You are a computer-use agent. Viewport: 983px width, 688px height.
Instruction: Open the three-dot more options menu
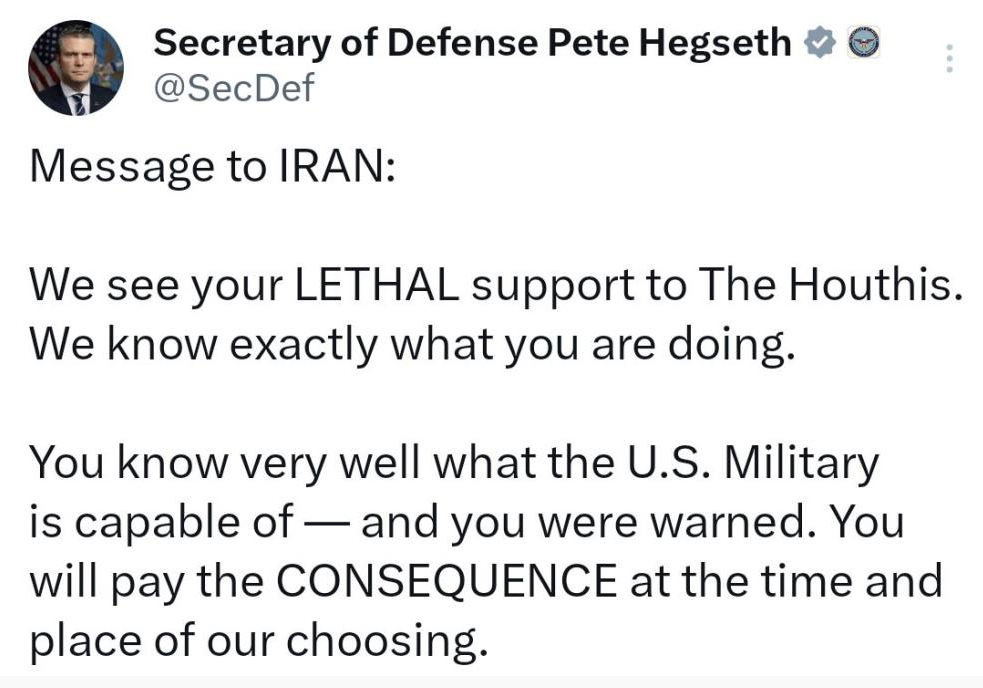tap(949, 59)
